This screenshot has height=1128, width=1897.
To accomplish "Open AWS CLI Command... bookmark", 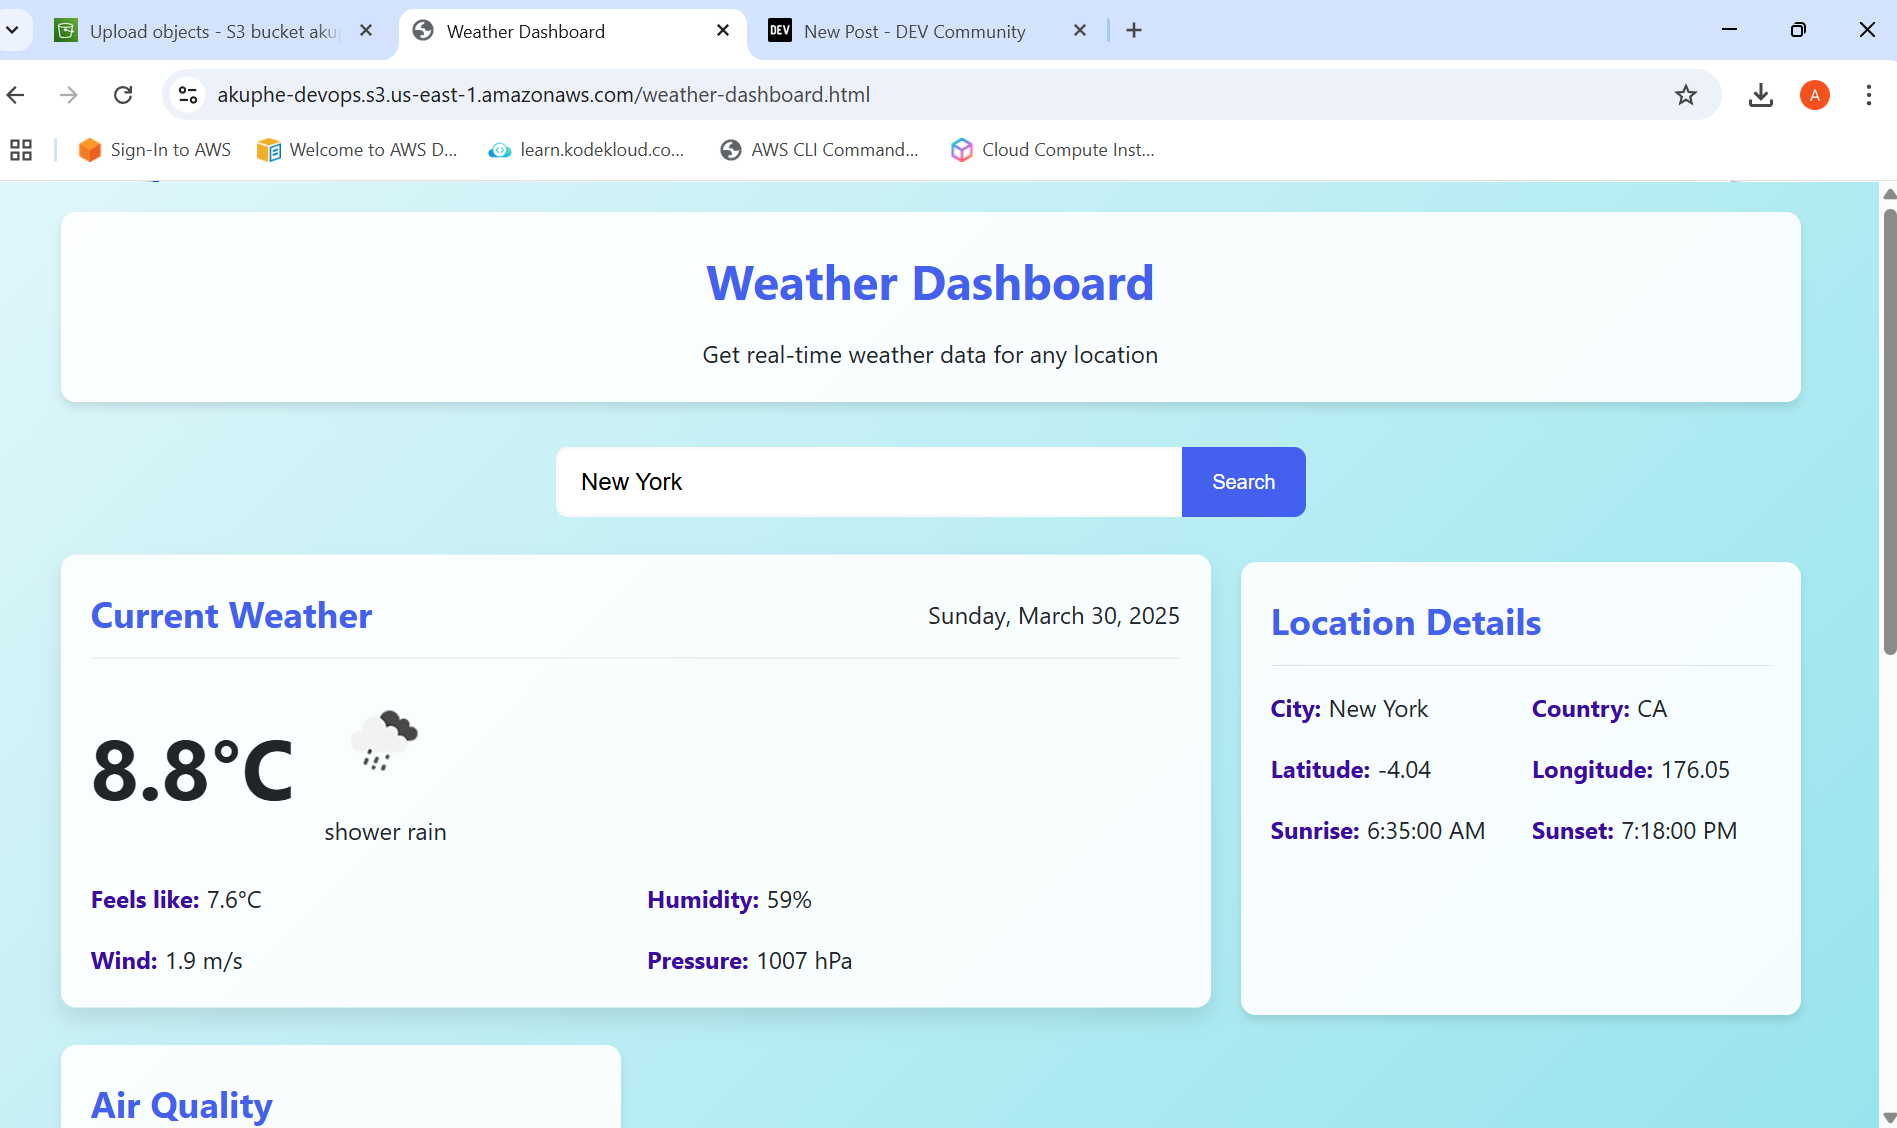I will [819, 150].
